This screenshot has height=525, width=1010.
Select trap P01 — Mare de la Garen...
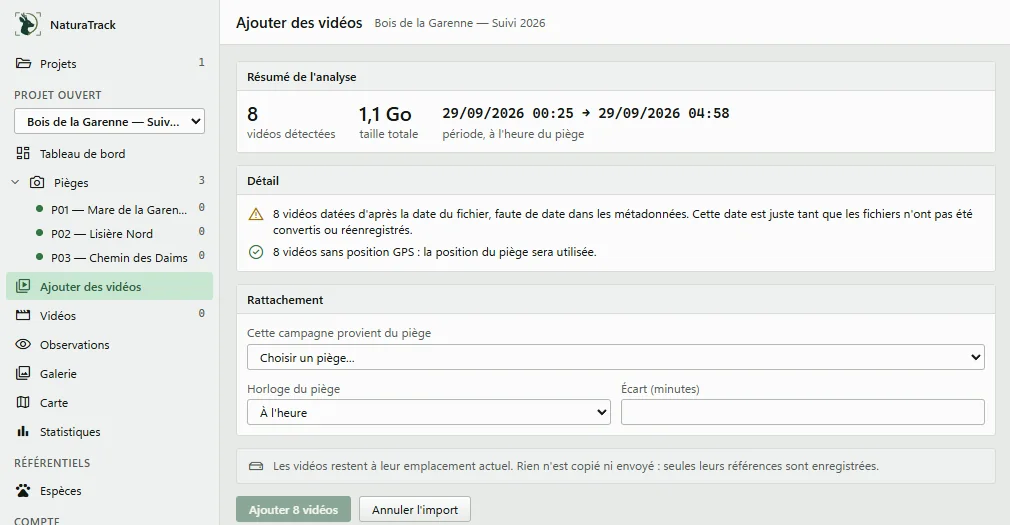coord(119,209)
